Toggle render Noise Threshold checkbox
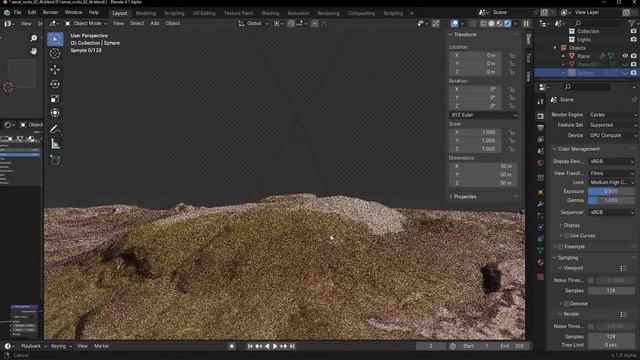This screenshot has height=360, width=640. (591, 327)
